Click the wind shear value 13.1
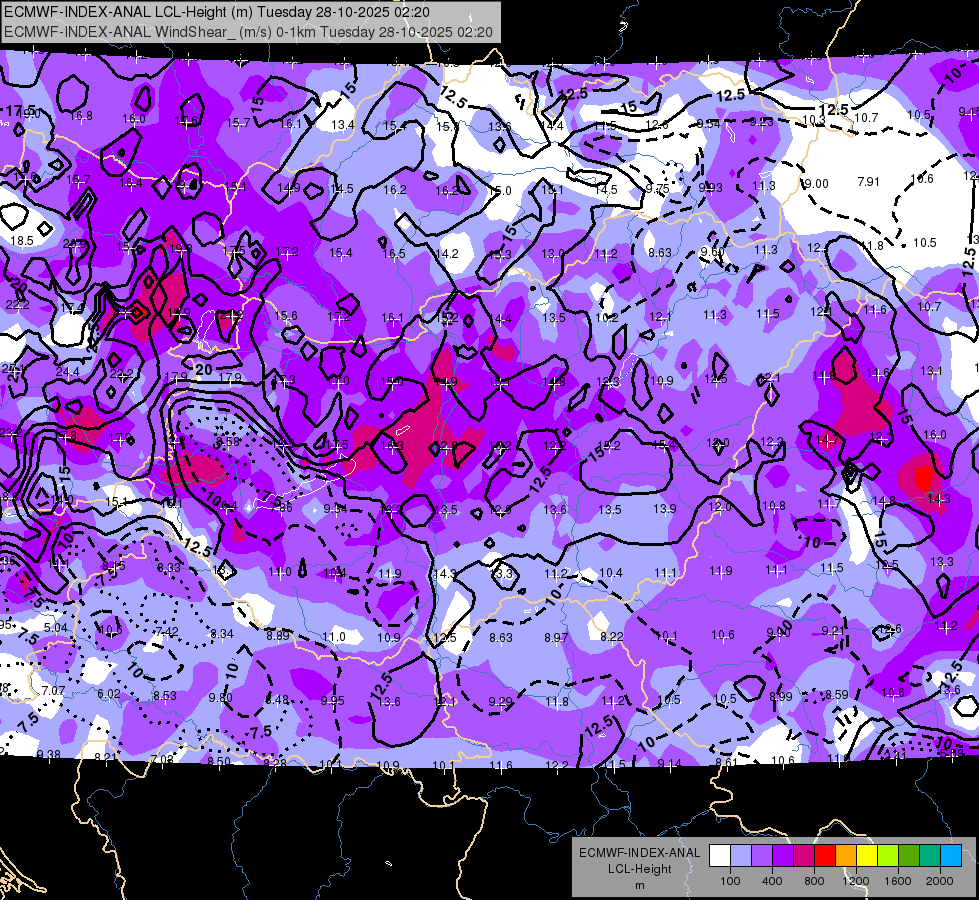This screenshot has height=900, width=979. click(931, 371)
